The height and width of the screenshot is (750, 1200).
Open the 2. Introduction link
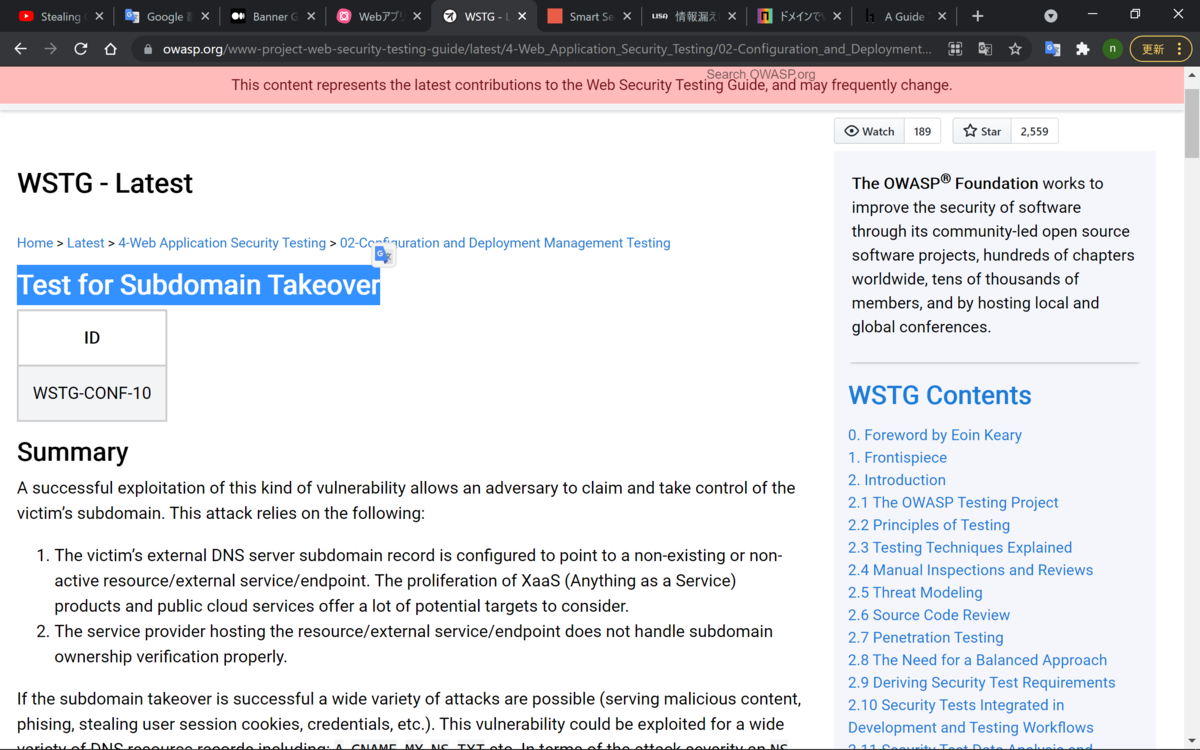coord(897,480)
